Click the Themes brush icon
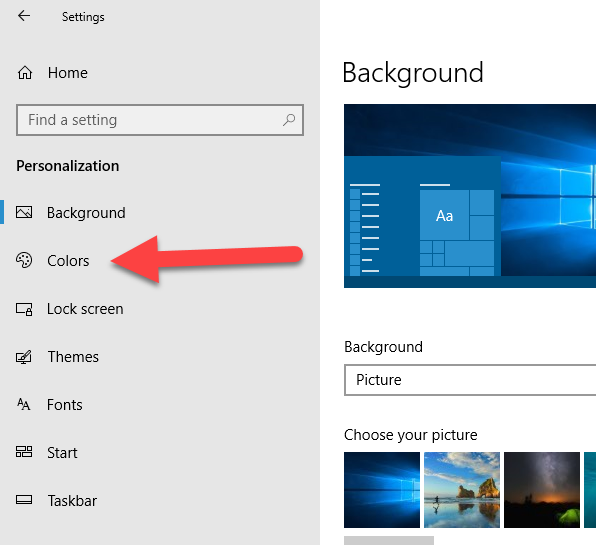The width and height of the screenshot is (596, 545). tap(24, 357)
